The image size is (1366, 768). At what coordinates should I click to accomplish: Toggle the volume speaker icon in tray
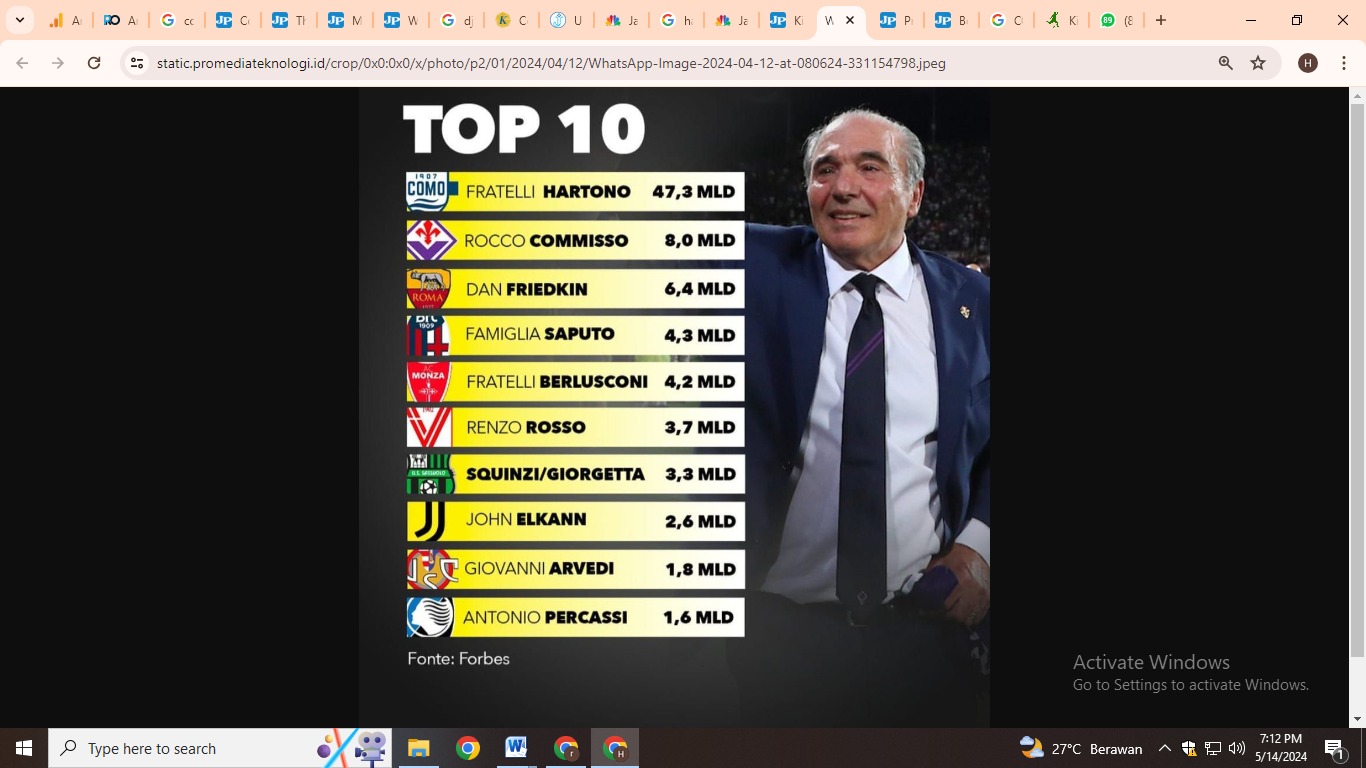click(1237, 748)
